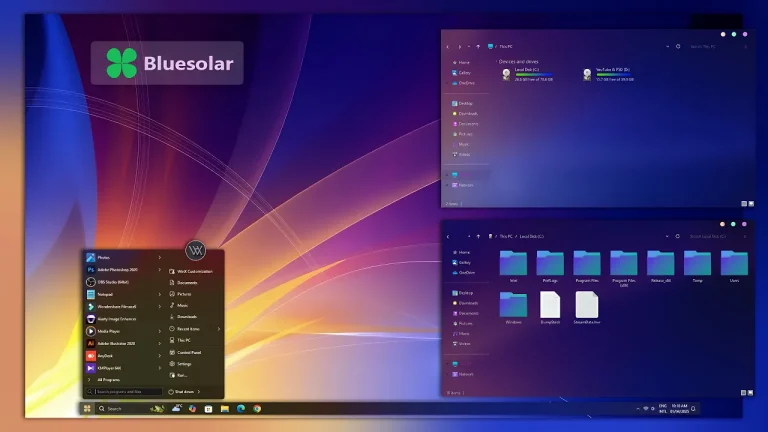Open File Explorer from the taskbar

pyautogui.click(x=225, y=408)
